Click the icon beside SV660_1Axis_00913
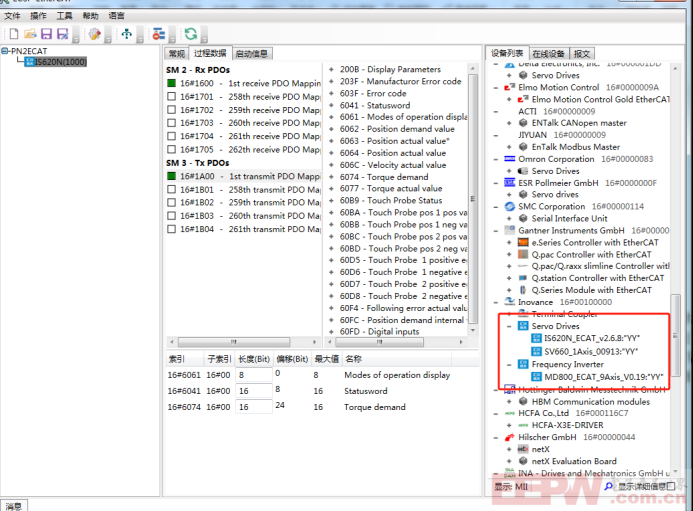Viewport: 693px width, 511px height. click(x=536, y=351)
